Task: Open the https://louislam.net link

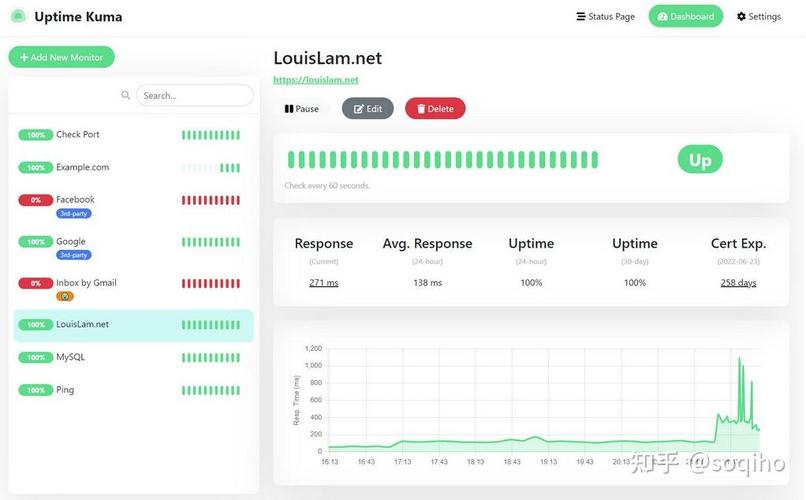Action: [316, 80]
